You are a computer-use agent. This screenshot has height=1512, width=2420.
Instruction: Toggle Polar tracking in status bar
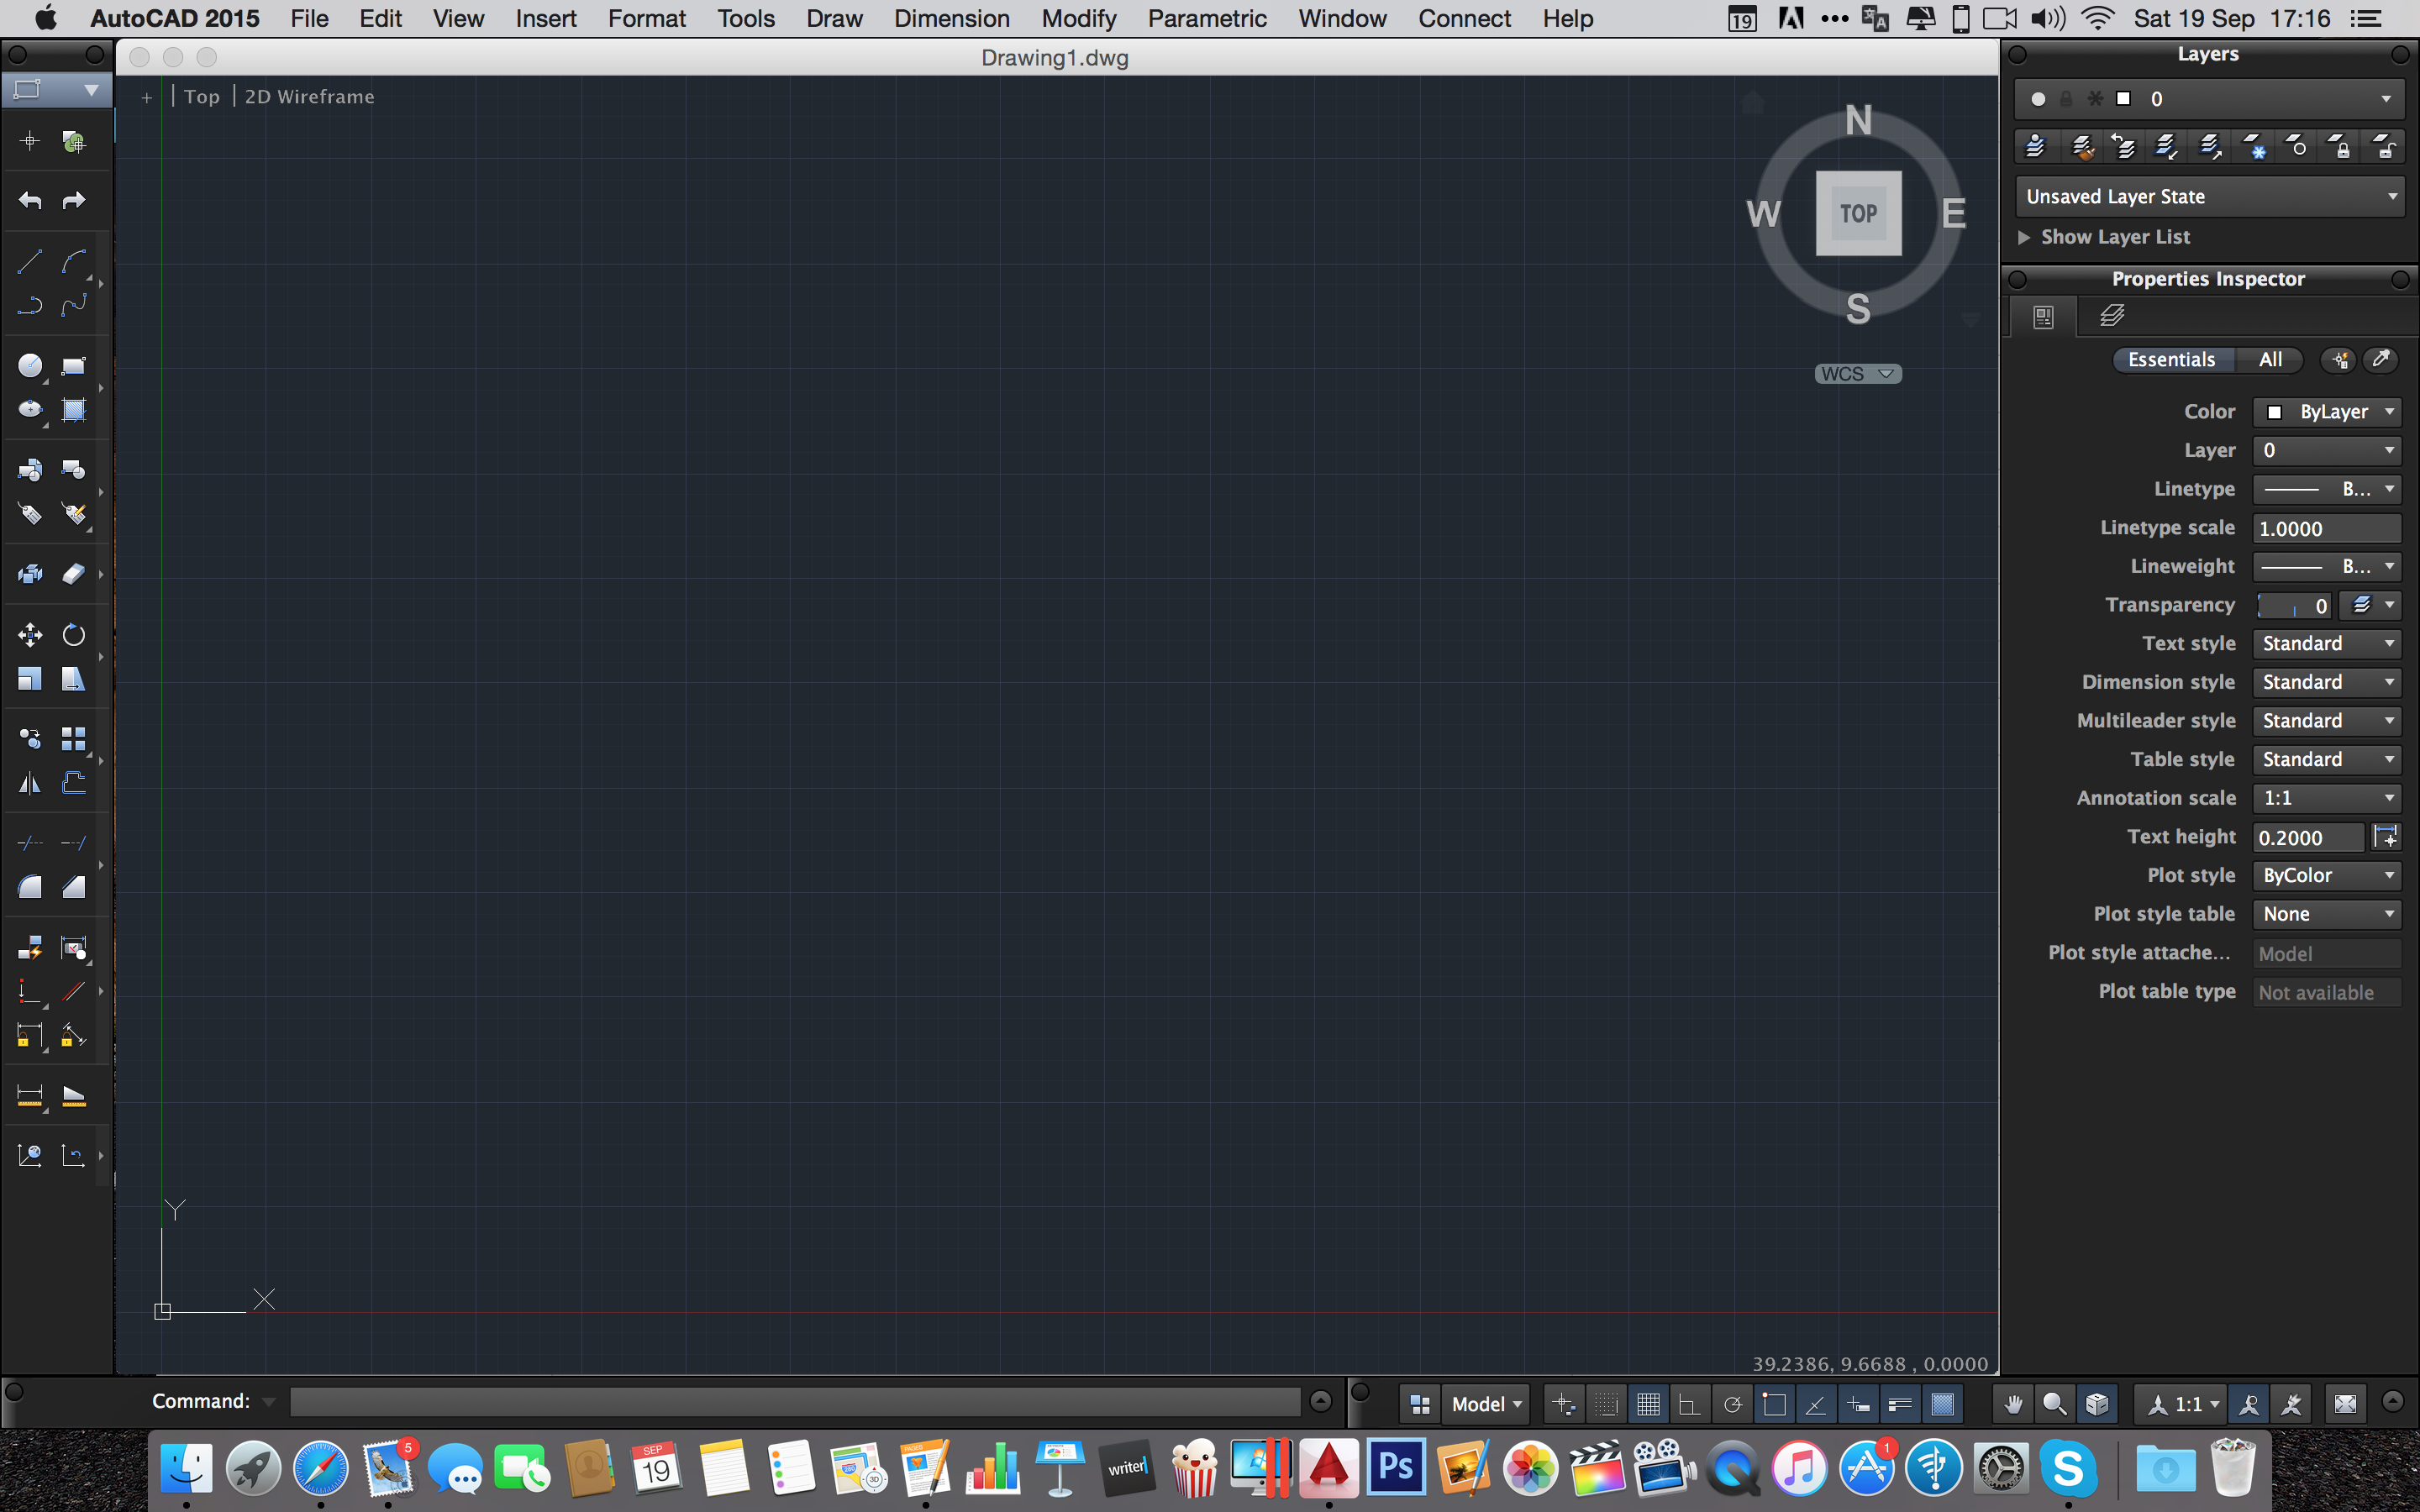point(1732,1404)
